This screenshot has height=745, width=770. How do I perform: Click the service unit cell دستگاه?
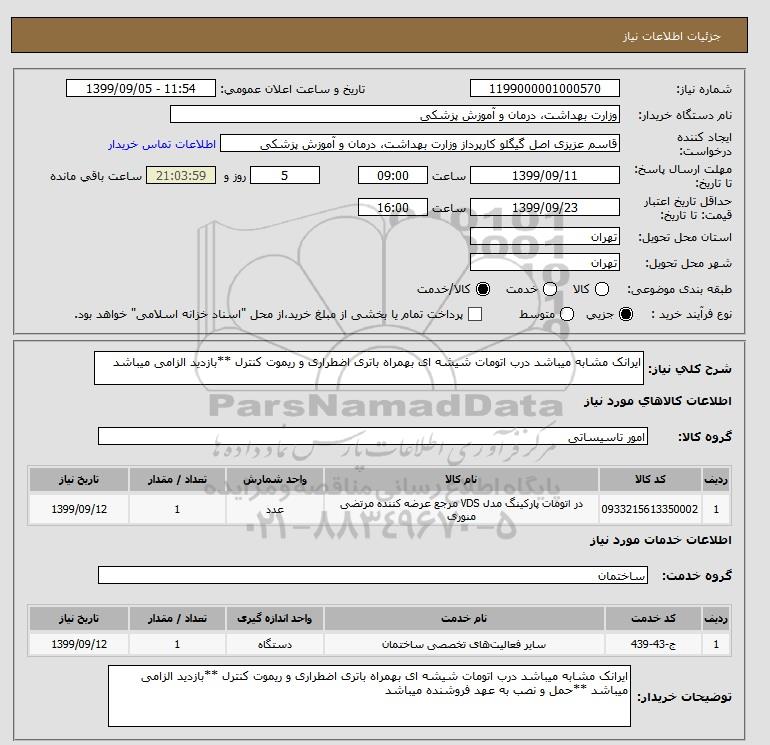pos(275,644)
